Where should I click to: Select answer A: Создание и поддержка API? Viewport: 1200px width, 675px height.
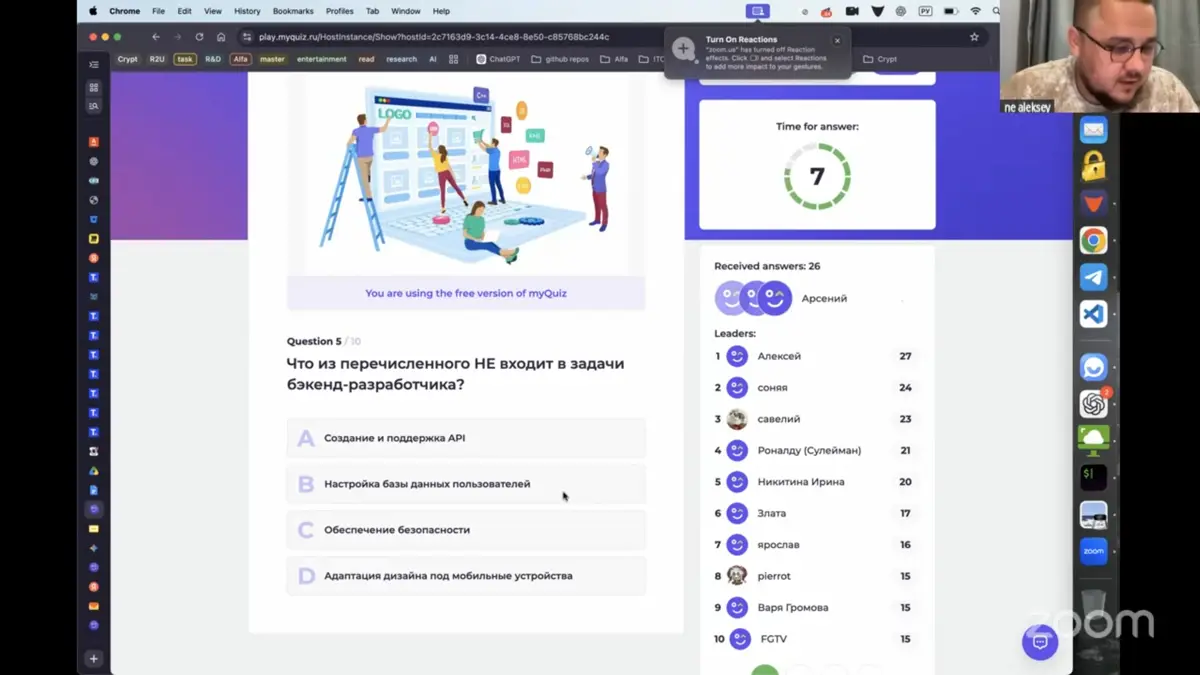click(x=466, y=438)
